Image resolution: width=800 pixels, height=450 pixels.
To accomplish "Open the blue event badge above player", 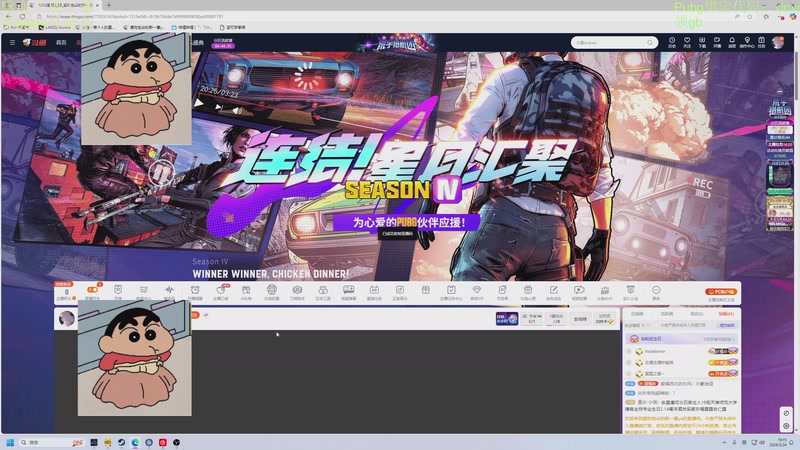I will [507, 319].
